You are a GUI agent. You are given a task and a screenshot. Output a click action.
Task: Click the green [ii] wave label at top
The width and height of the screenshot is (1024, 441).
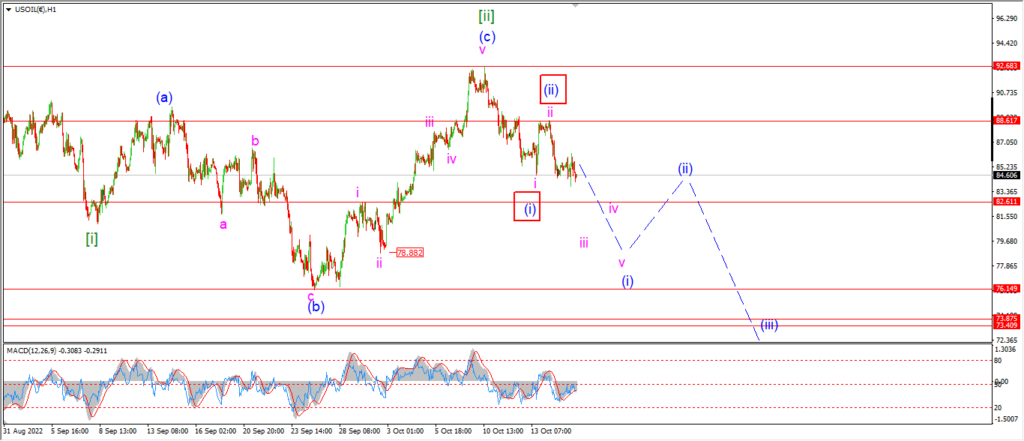486,15
